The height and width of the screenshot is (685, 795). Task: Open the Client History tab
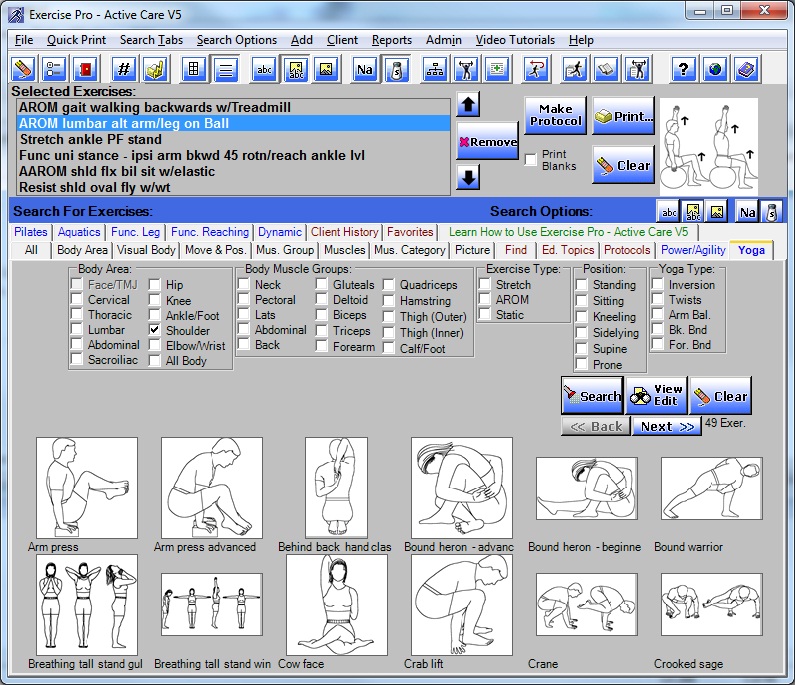(344, 232)
